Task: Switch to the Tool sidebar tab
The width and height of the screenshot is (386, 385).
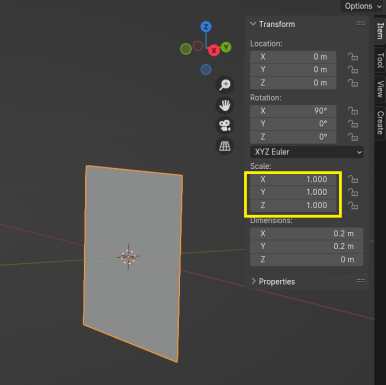Action: 380,61
